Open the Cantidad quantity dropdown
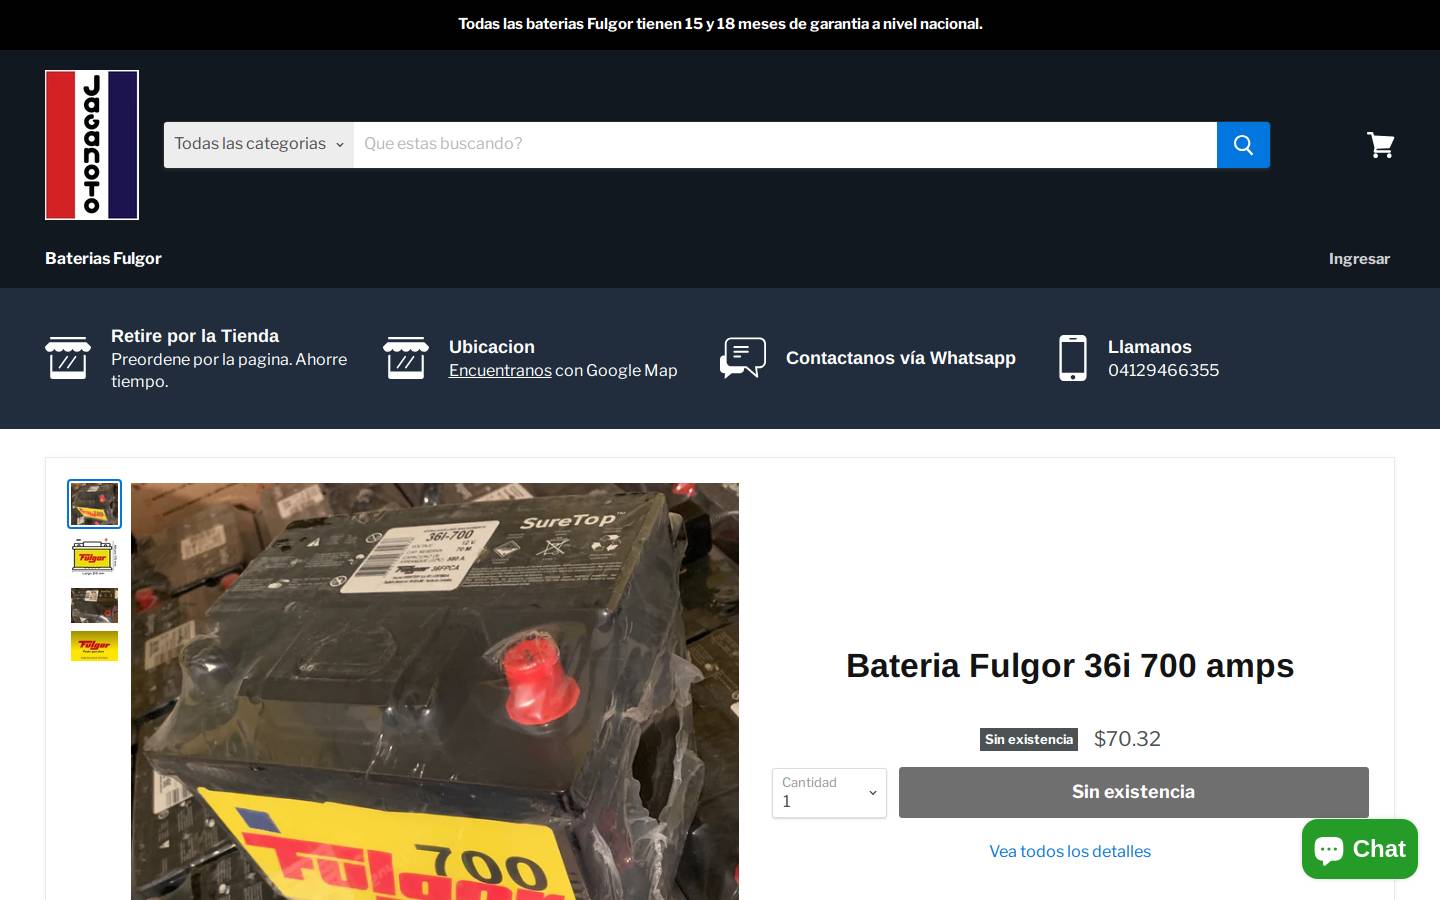Viewport: 1440px width, 900px height. [829, 793]
